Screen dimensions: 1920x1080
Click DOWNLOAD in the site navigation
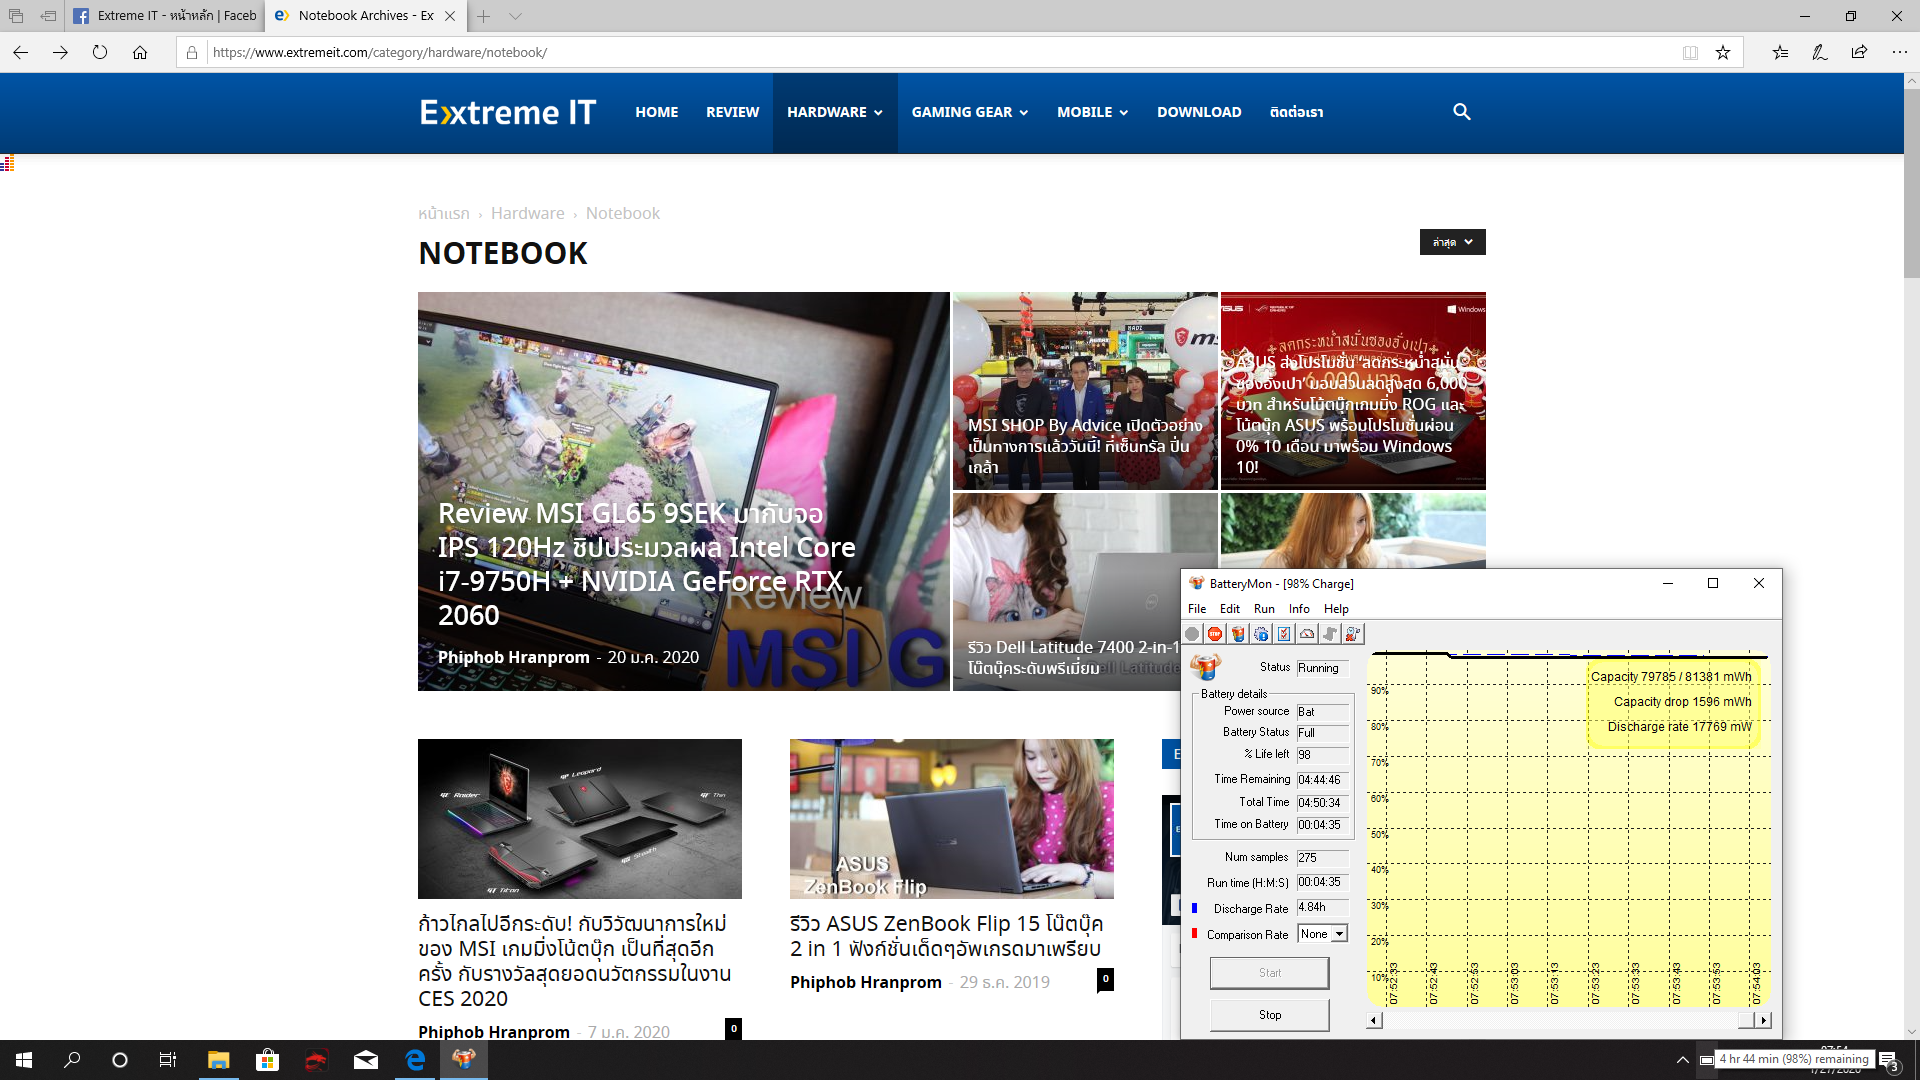point(1199,112)
